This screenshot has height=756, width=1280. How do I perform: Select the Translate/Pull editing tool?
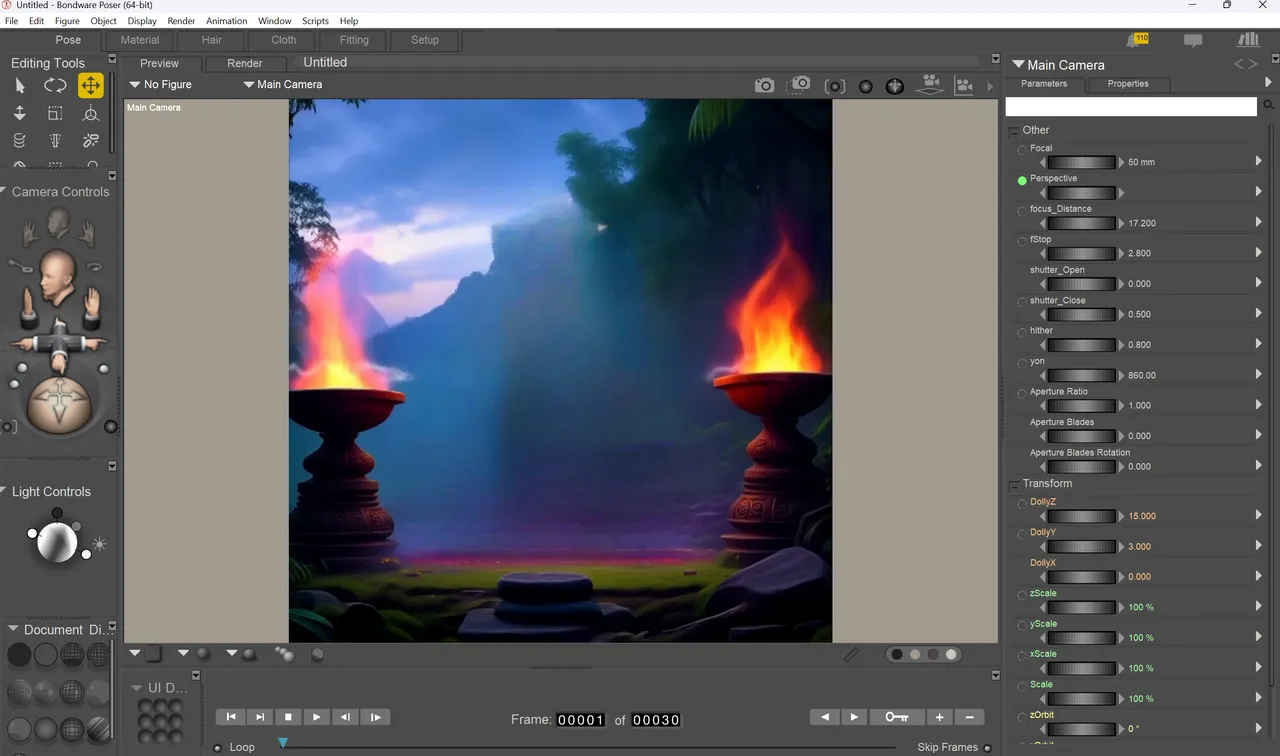click(90, 86)
